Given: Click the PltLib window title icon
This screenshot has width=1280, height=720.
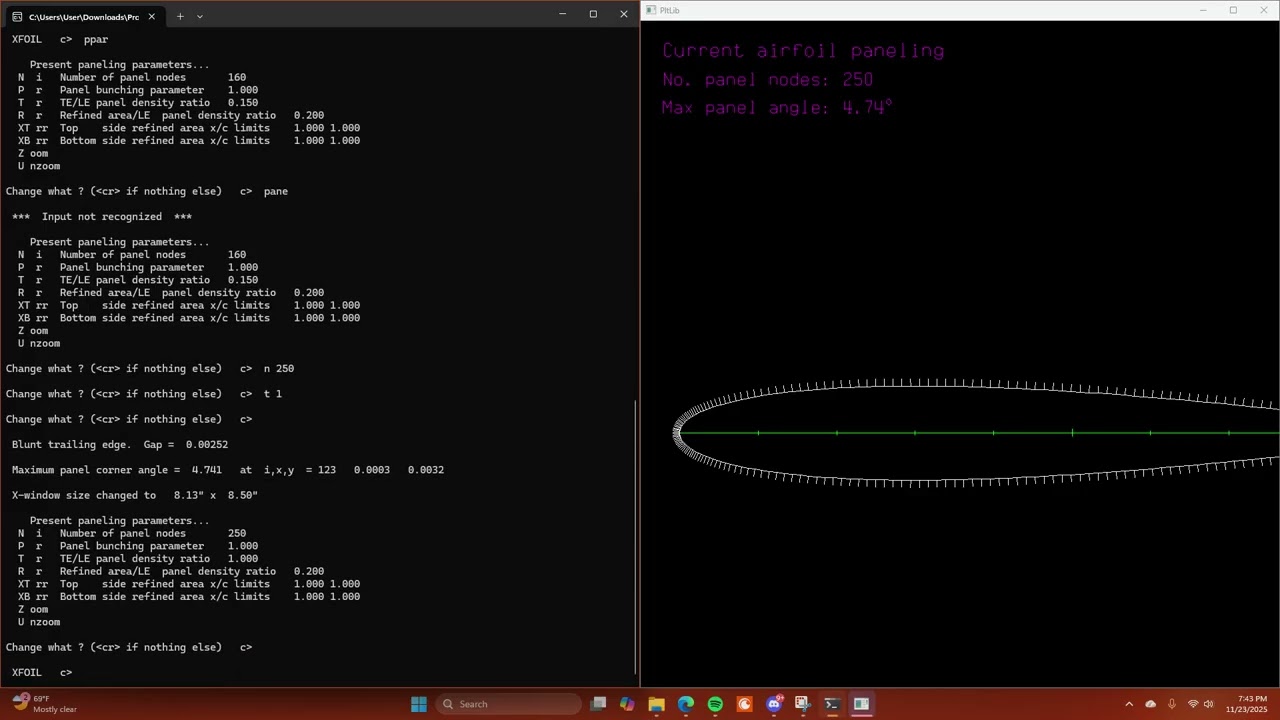Looking at the screenshot, I should pyautogui.click(x=651, y=10).
